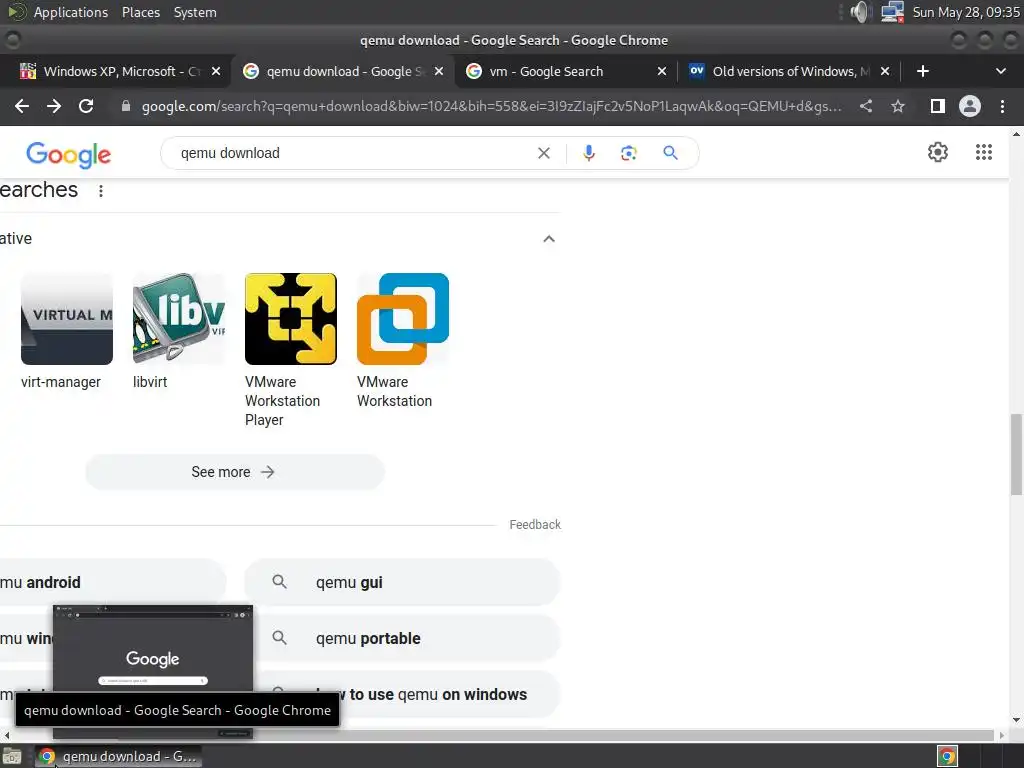This screenshot has width=1024, height=768.
Task: Reload the current page
Action: point(86,106)
